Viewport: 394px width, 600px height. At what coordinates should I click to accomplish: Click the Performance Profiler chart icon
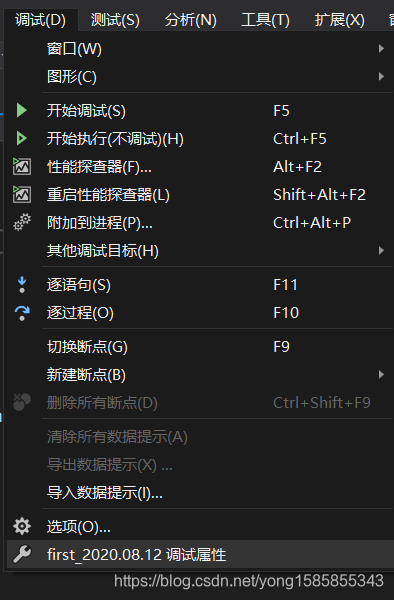coord(22,166)
